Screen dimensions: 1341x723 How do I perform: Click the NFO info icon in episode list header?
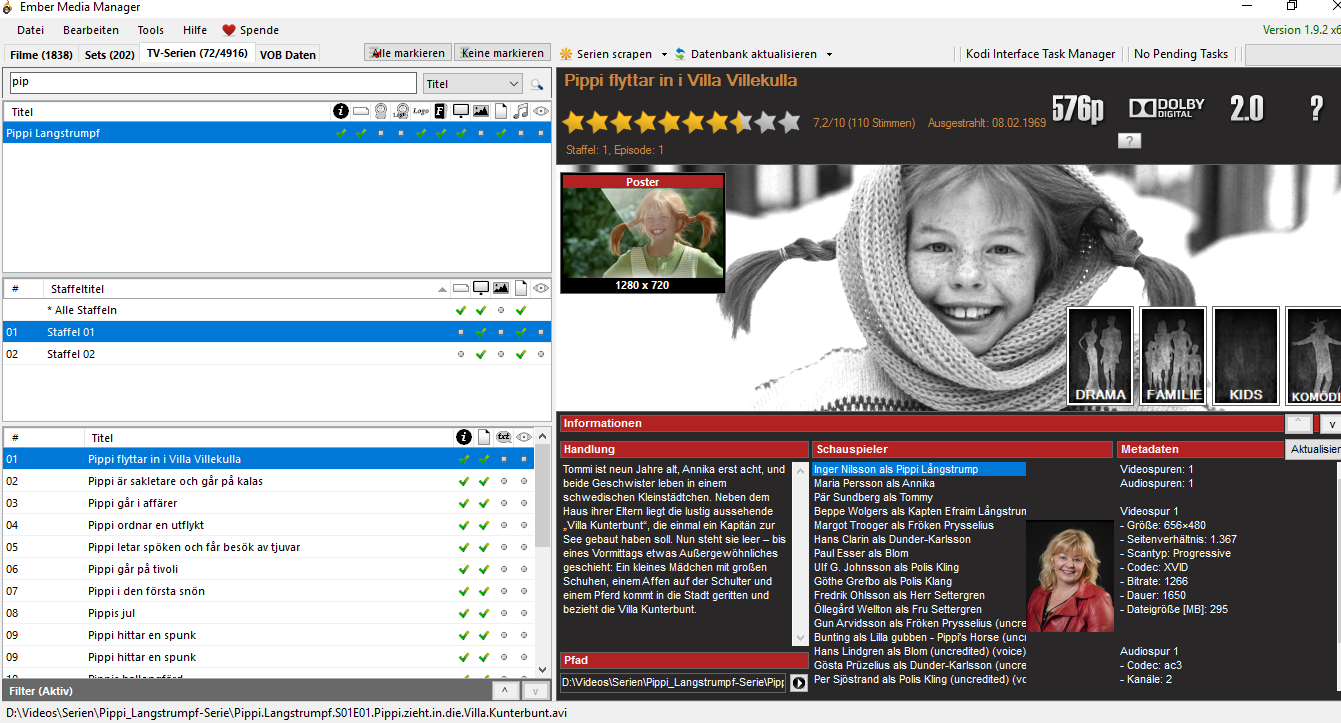pyautogui.click(x=463, y=437)
